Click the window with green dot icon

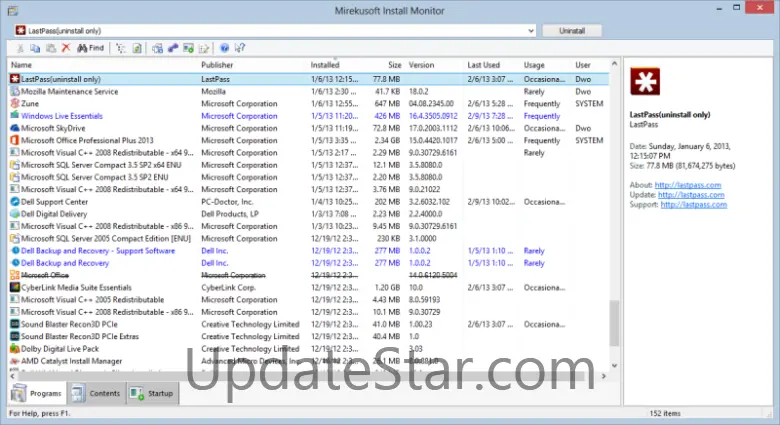tap(188, 48)
